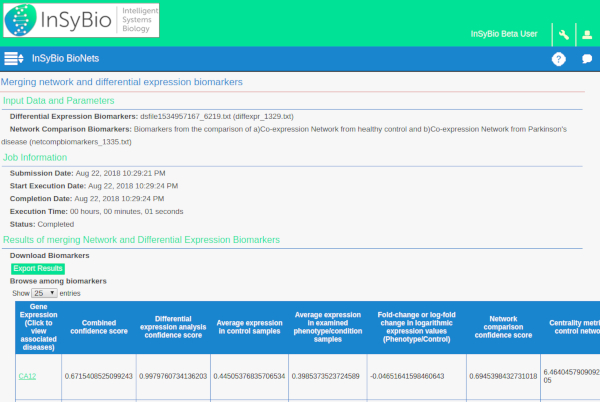Open the chat speech bubble icon

click(x=587, y=58)
